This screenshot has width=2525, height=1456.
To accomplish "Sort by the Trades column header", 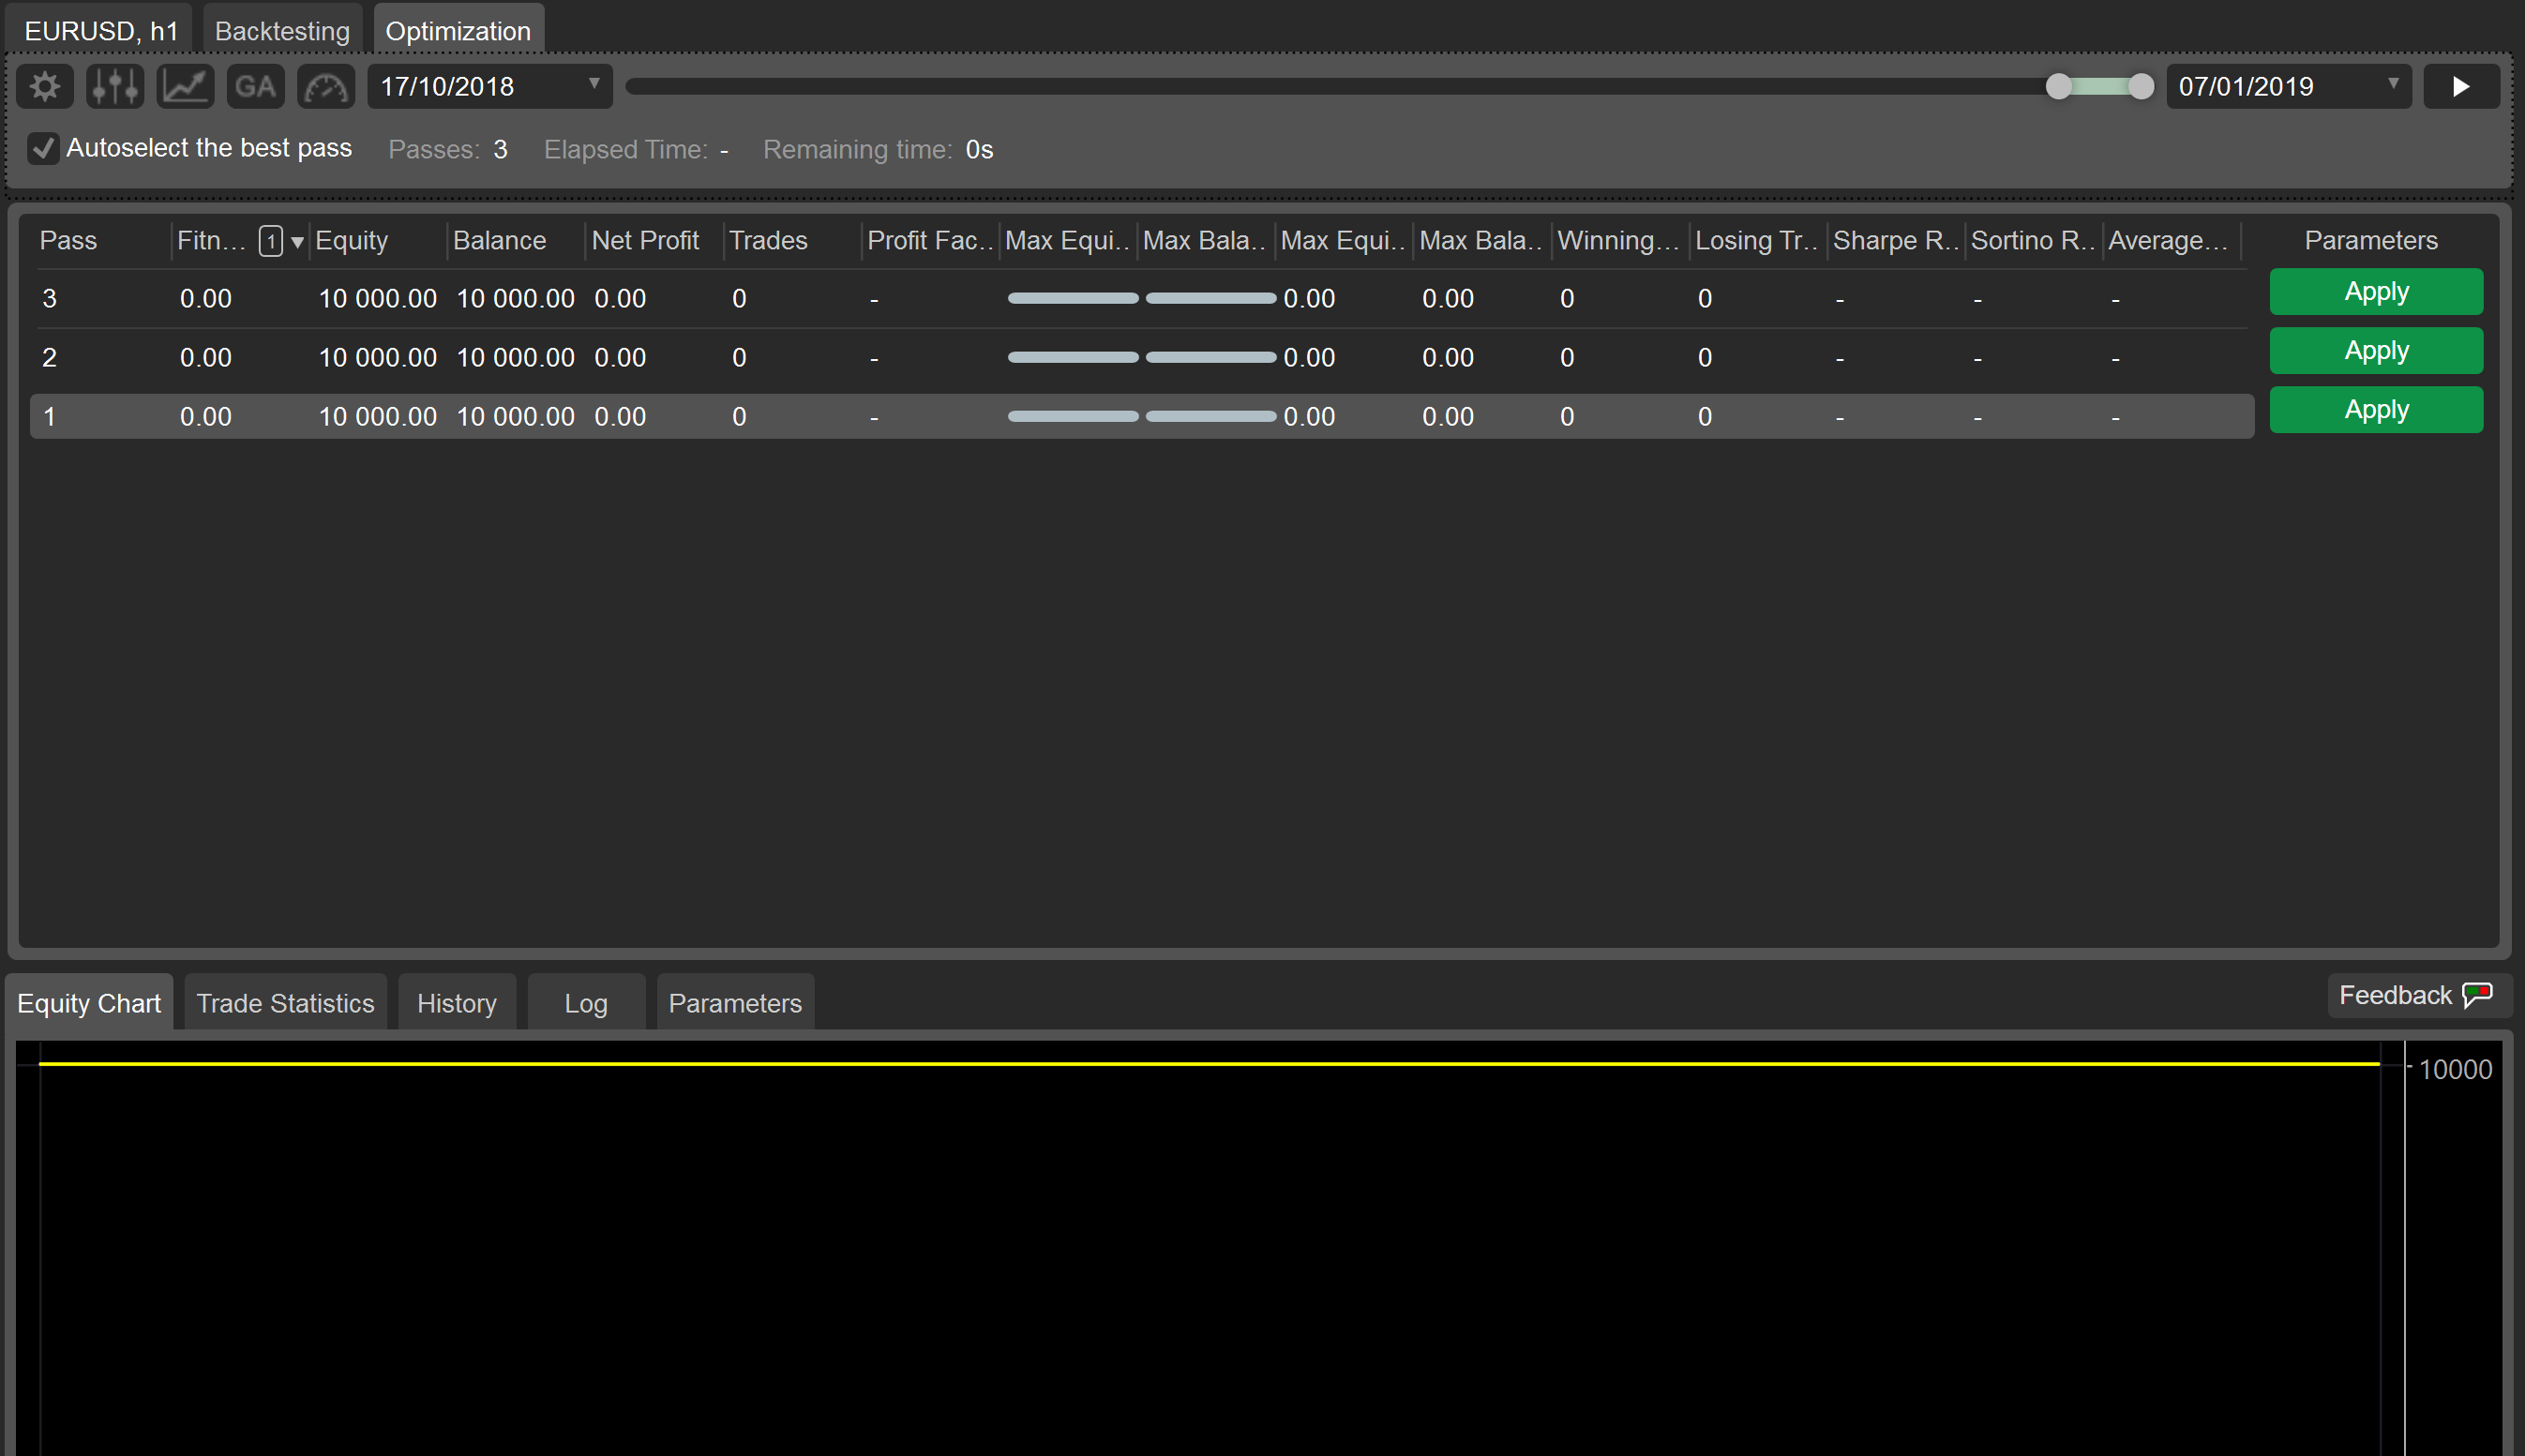I will 768,241.
